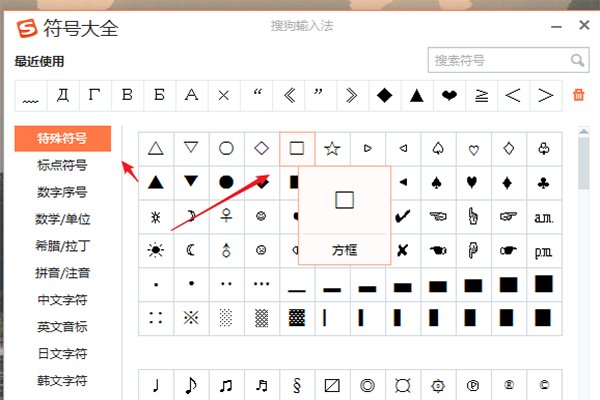The image size is (600, 400).
Task: Insert the female sign symbol
Action: click(226, 216)
